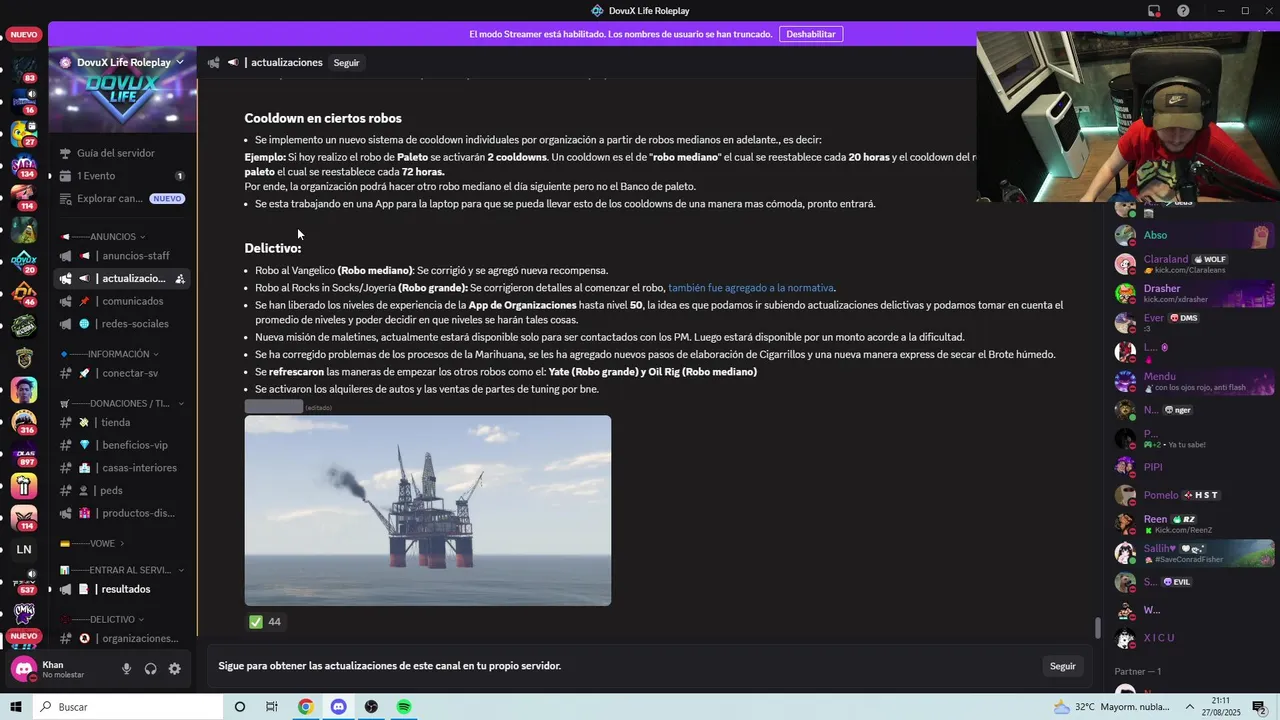Open Windows Start menu
This screenshot has height=720, width=1280.
15,707
